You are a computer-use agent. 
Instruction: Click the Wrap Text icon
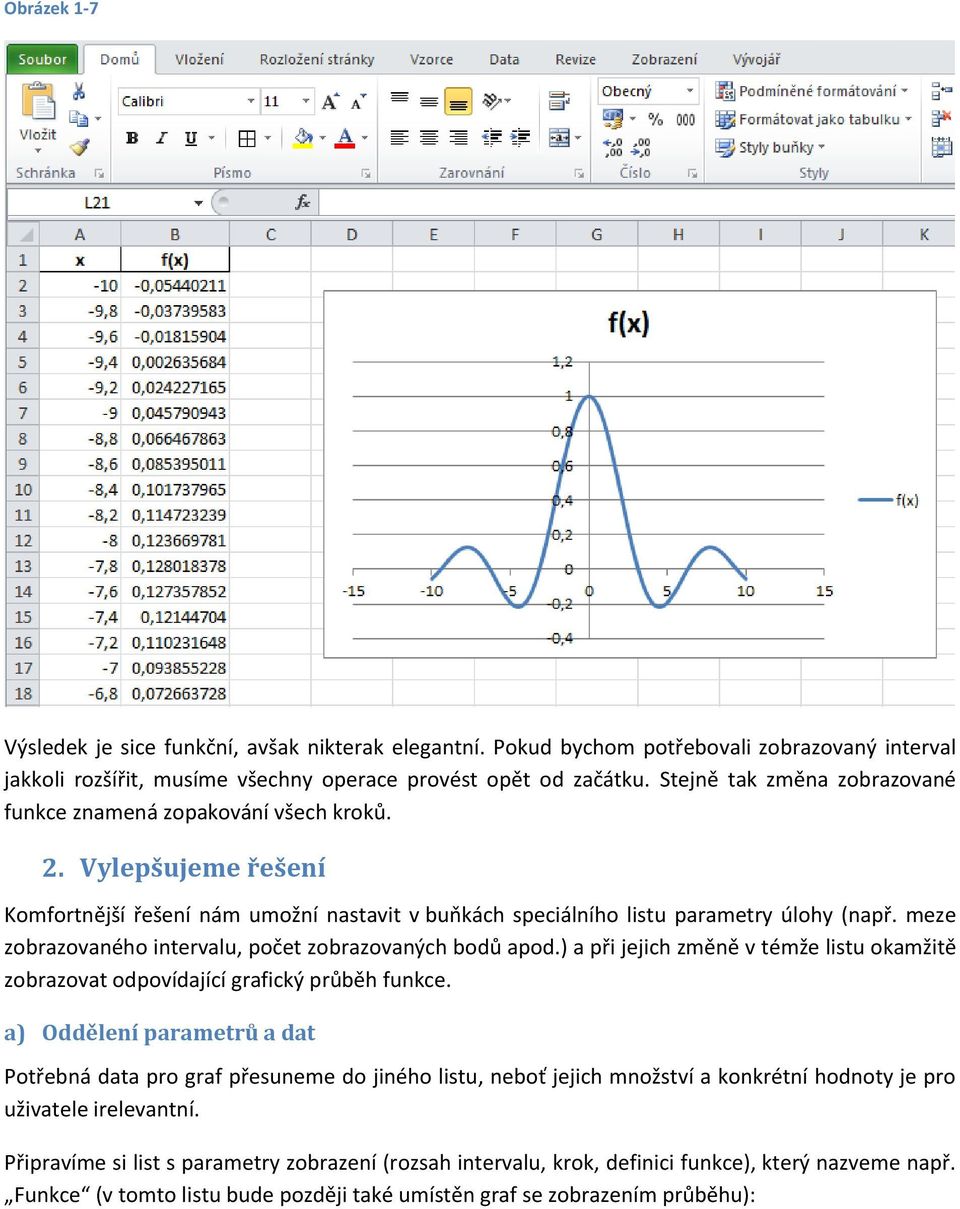tap(559, 100)
